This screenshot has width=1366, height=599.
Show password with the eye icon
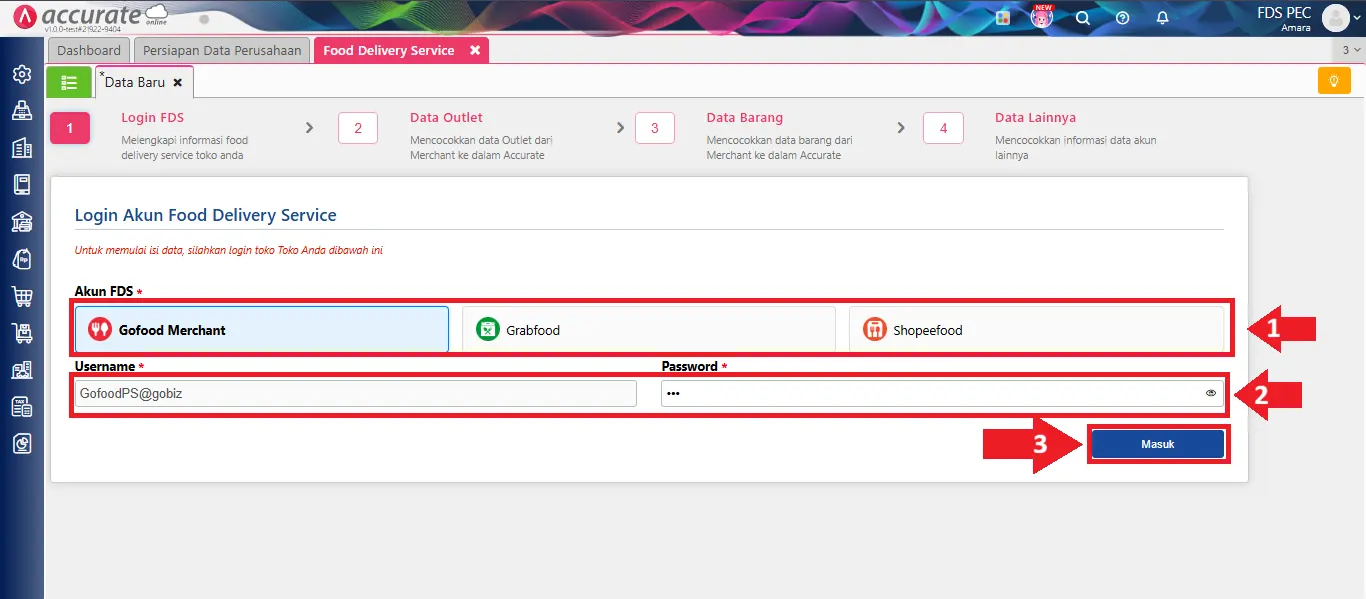click(x=1211, y=393)
